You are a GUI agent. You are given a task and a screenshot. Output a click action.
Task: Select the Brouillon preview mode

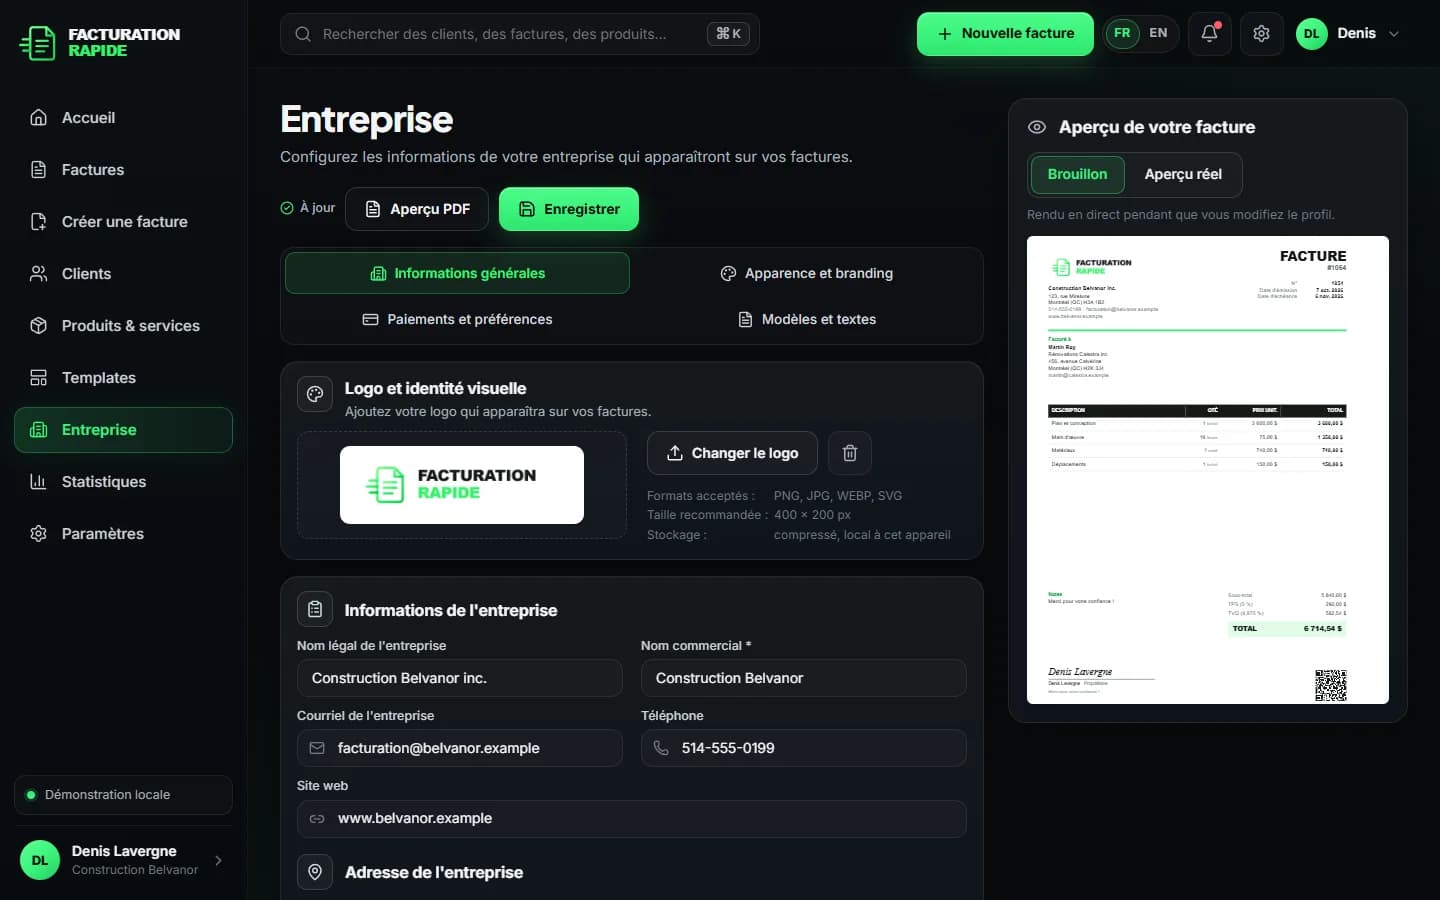point(1077,174)
